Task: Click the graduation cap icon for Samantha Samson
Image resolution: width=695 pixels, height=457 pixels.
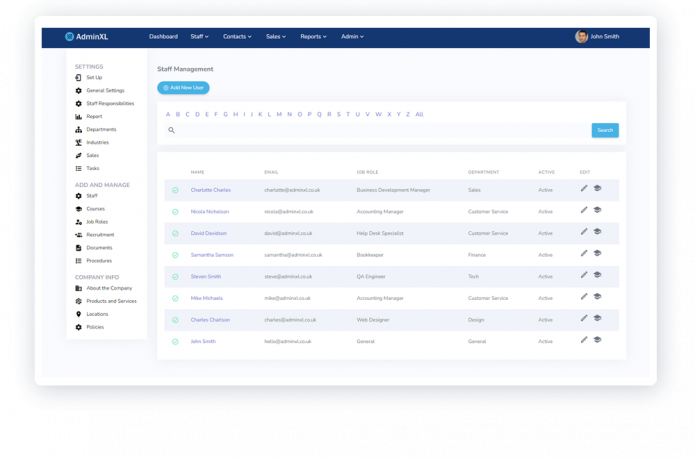Action: [597, 254]
